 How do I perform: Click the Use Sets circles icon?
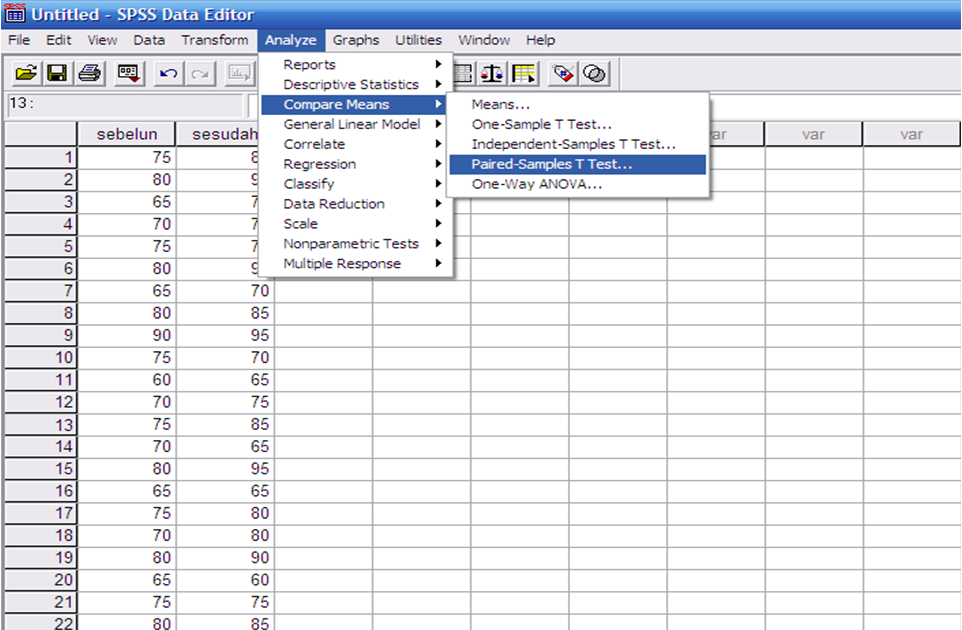click(x=594, y=74)
